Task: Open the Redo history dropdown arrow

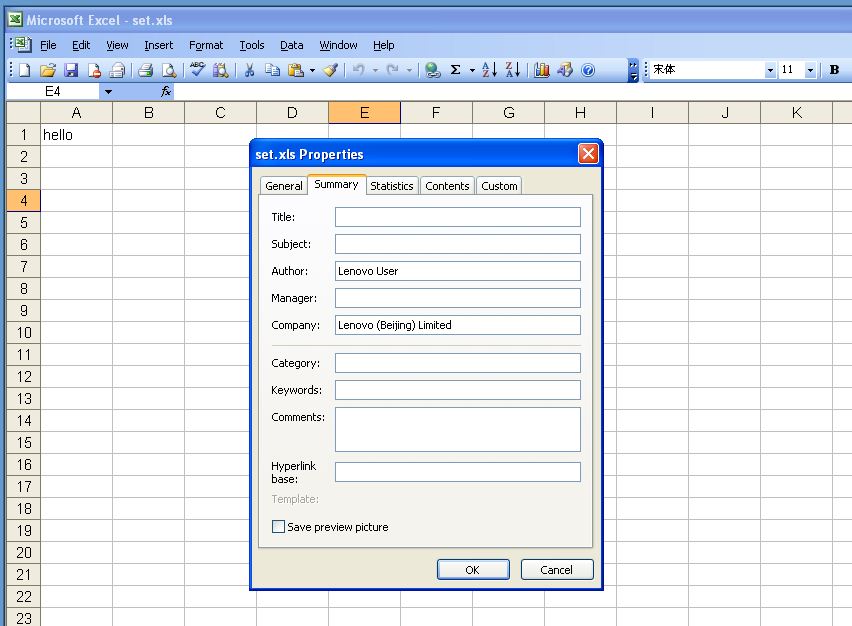Action: (x=409, y=70)
